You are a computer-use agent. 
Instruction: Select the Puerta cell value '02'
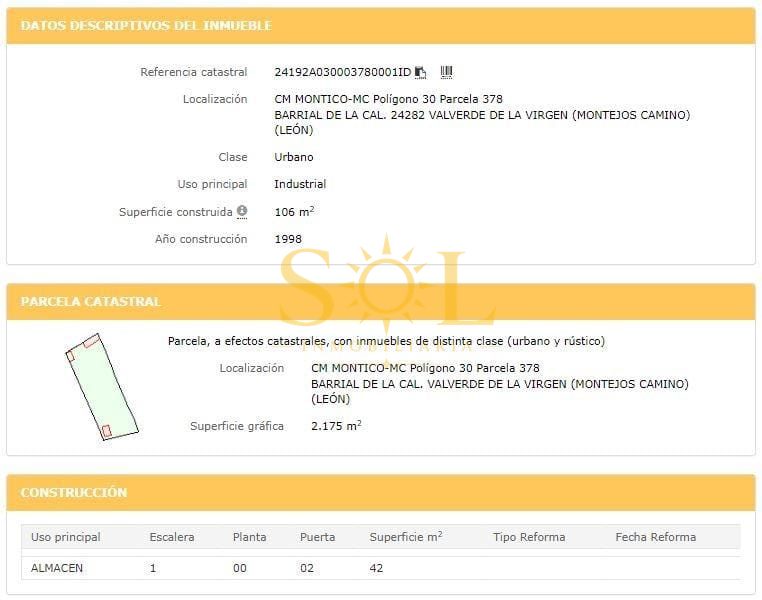pos(307,568)
